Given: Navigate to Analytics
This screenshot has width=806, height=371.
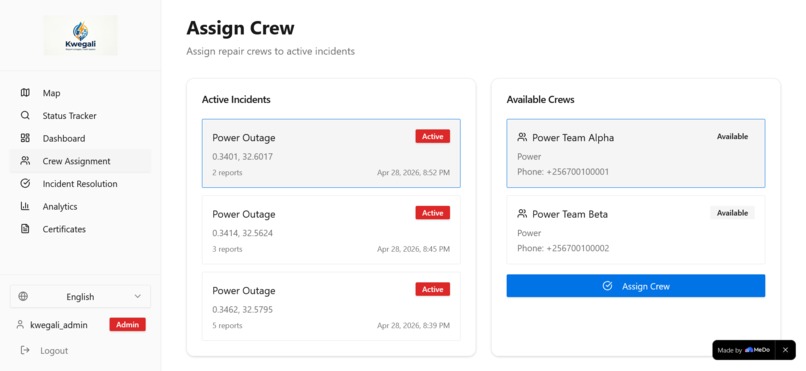Looking at the screenshot, I should (80, 206).
